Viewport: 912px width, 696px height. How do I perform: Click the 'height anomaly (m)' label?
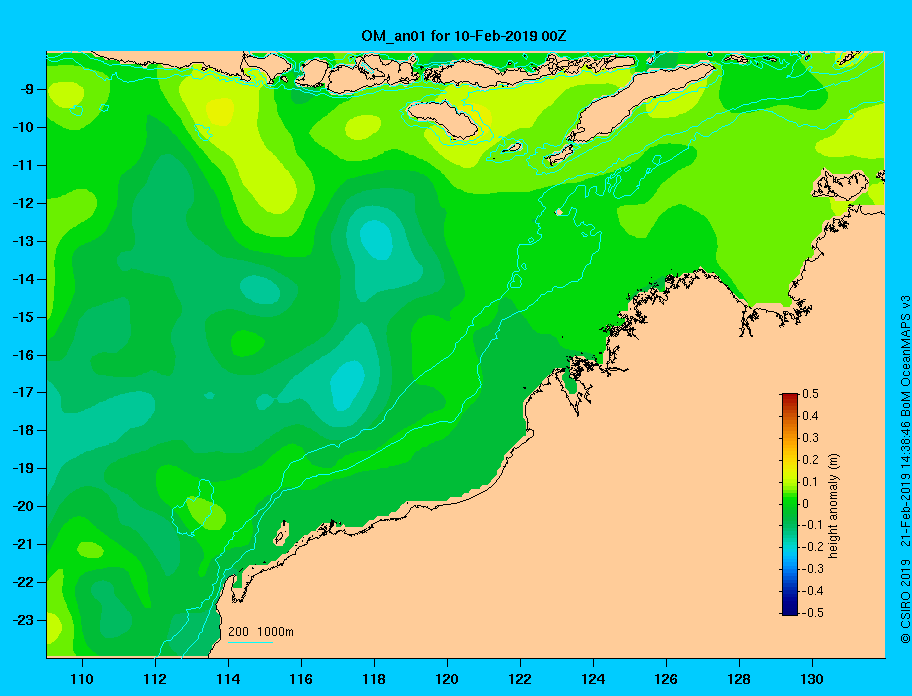click(x=833, y=505)
